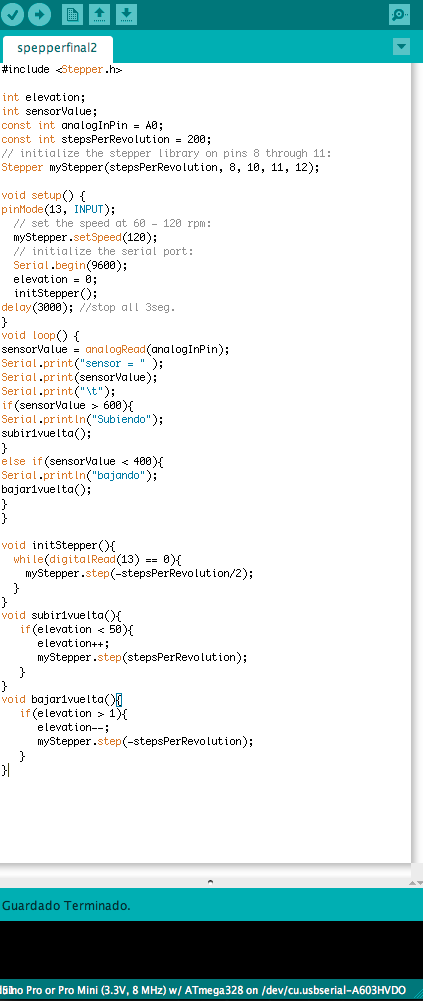Click the 'Serial.print("sensor = " );' line

click(x=82, y=364)
